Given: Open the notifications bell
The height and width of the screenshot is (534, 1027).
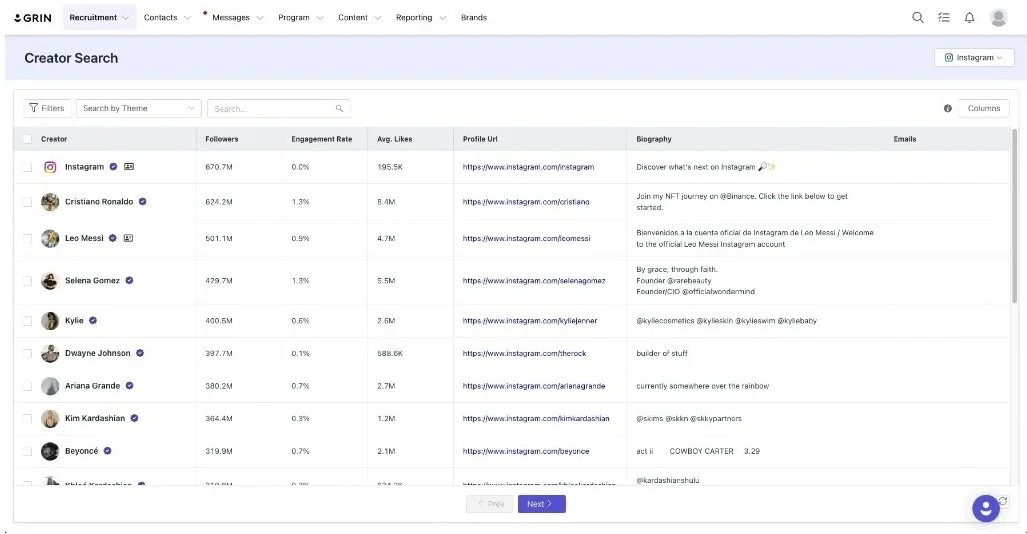Looking at the screenshot, I should [x=969, y=18].
